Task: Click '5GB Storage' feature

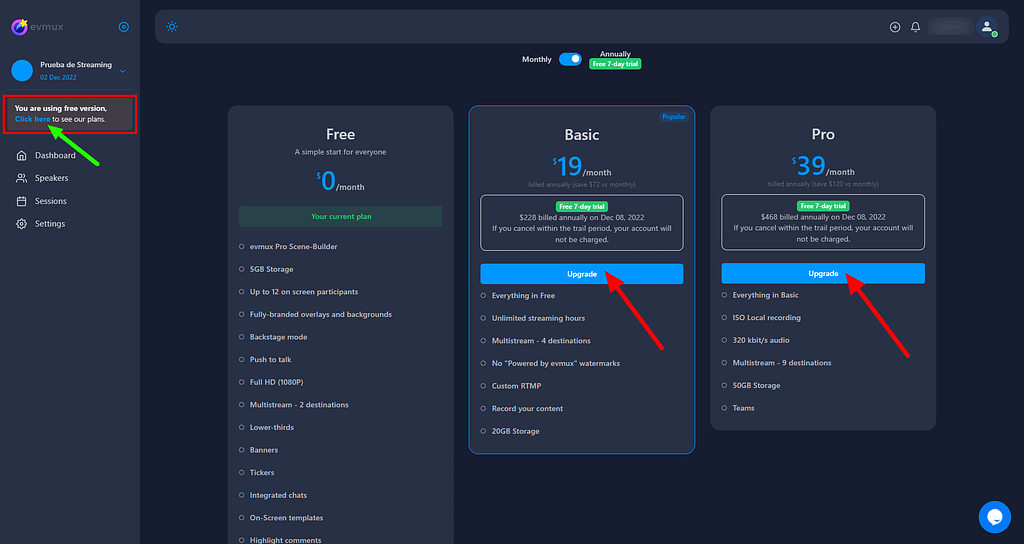Action: (x=271, y=269)
